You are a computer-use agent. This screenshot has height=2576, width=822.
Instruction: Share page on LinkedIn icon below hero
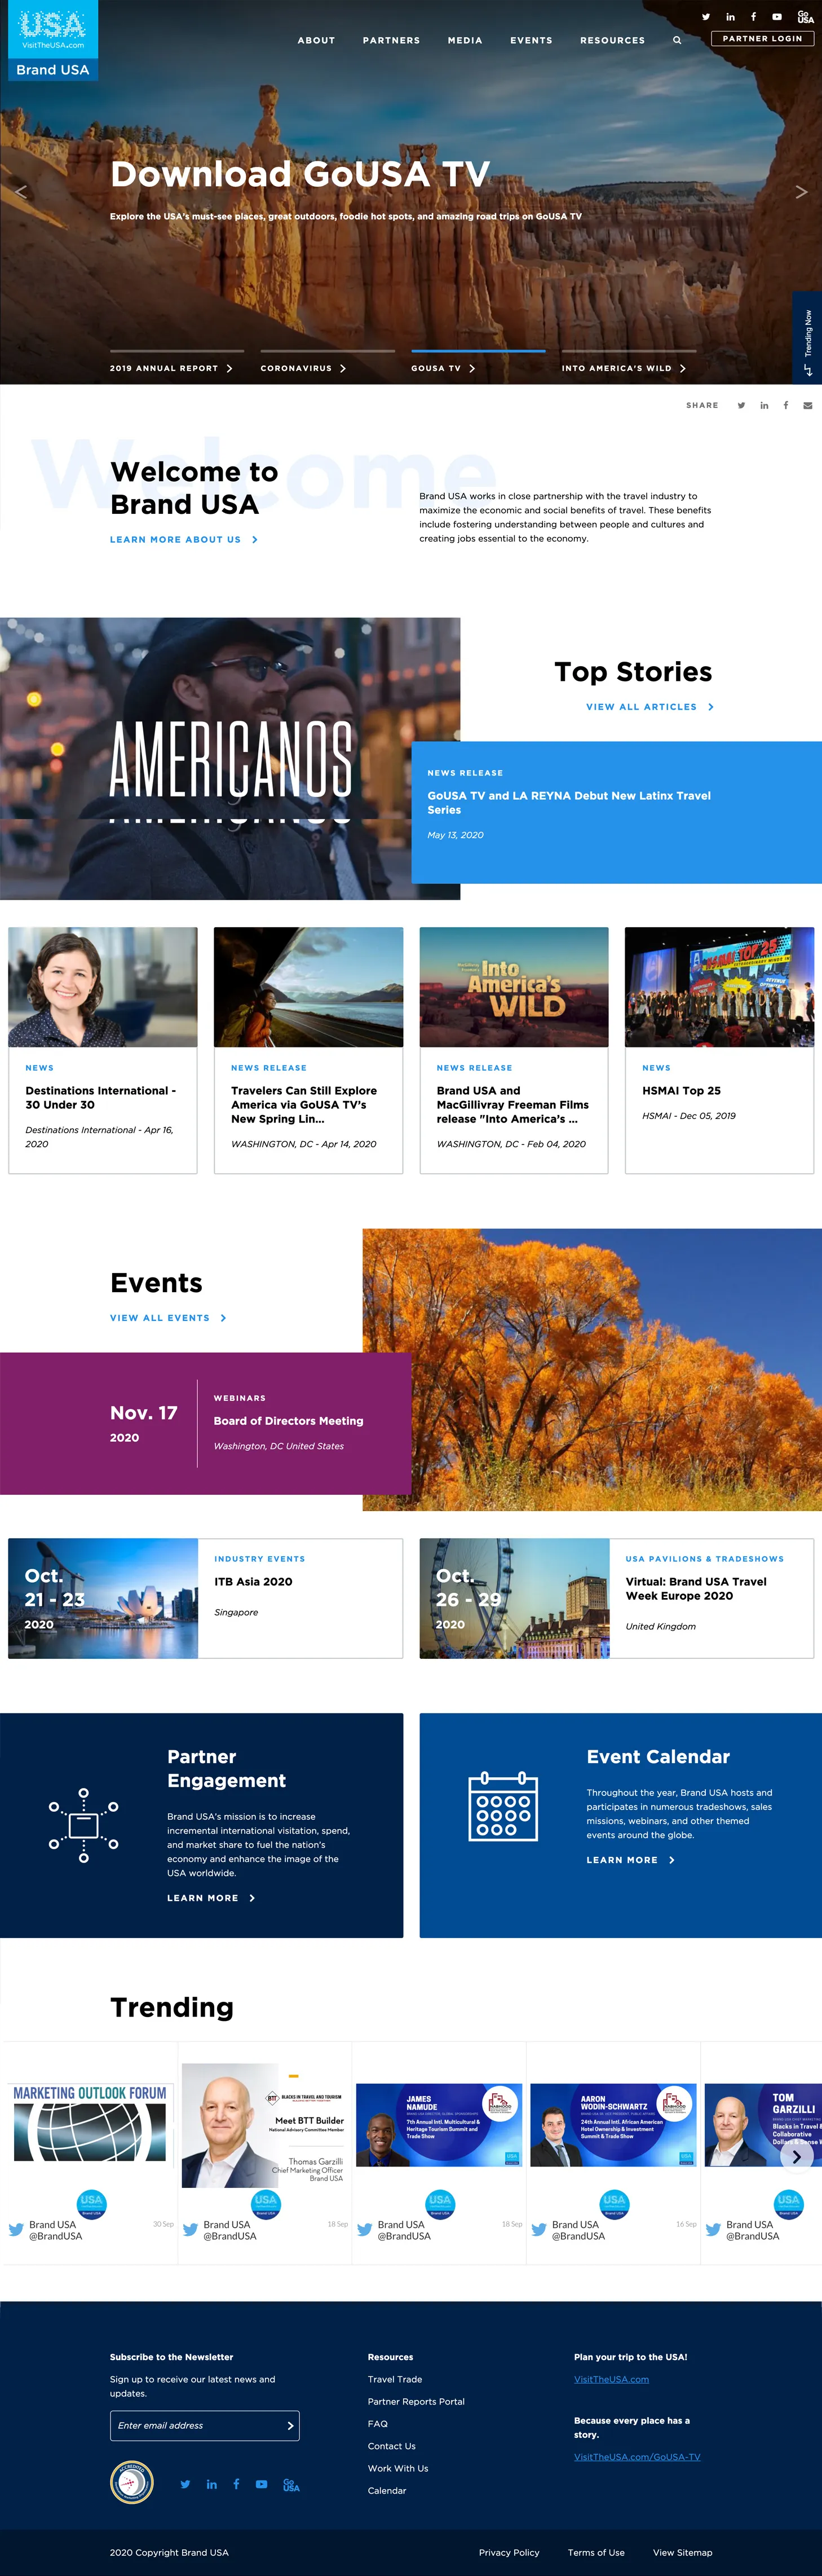(x=764, y=406)
